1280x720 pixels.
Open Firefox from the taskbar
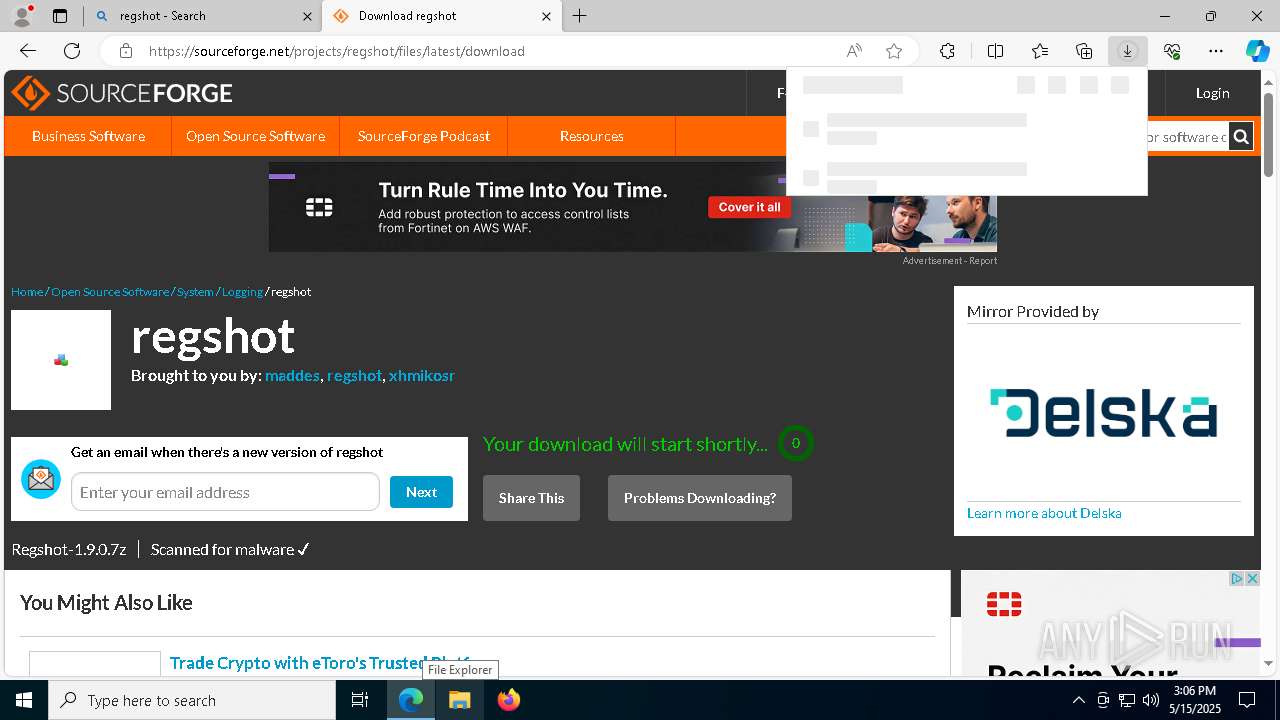509,700
